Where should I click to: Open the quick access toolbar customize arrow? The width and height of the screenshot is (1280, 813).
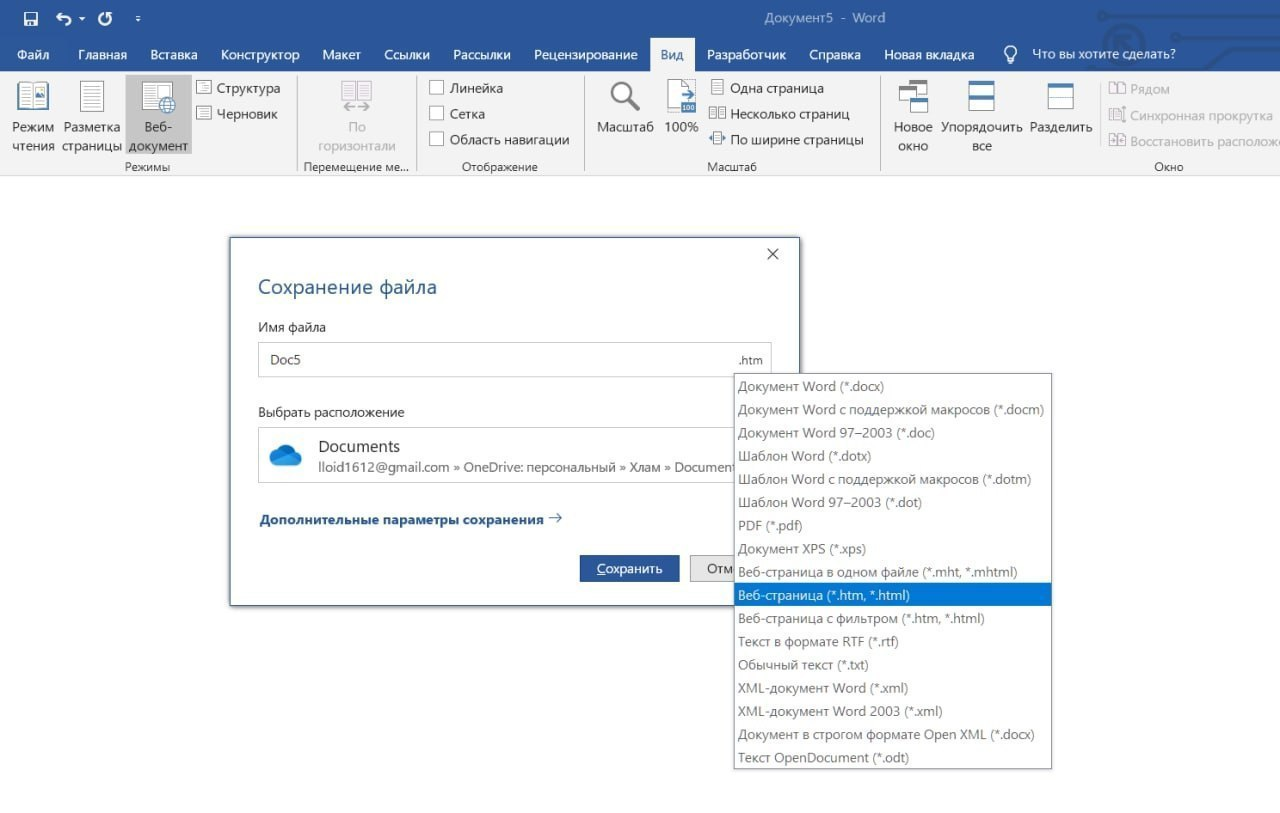[137, 19]
